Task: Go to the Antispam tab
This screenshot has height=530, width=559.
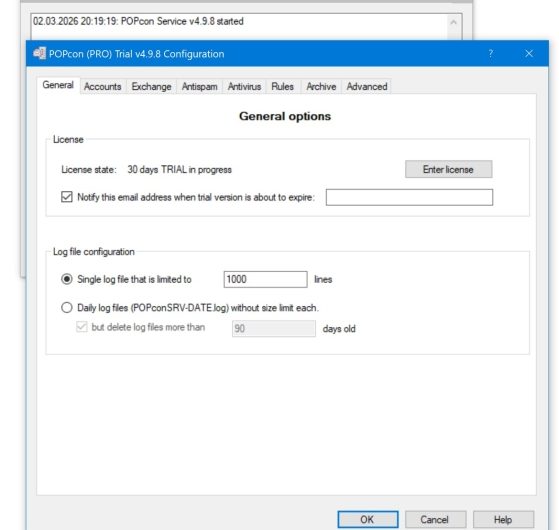Action: click(x=200, y=87)
